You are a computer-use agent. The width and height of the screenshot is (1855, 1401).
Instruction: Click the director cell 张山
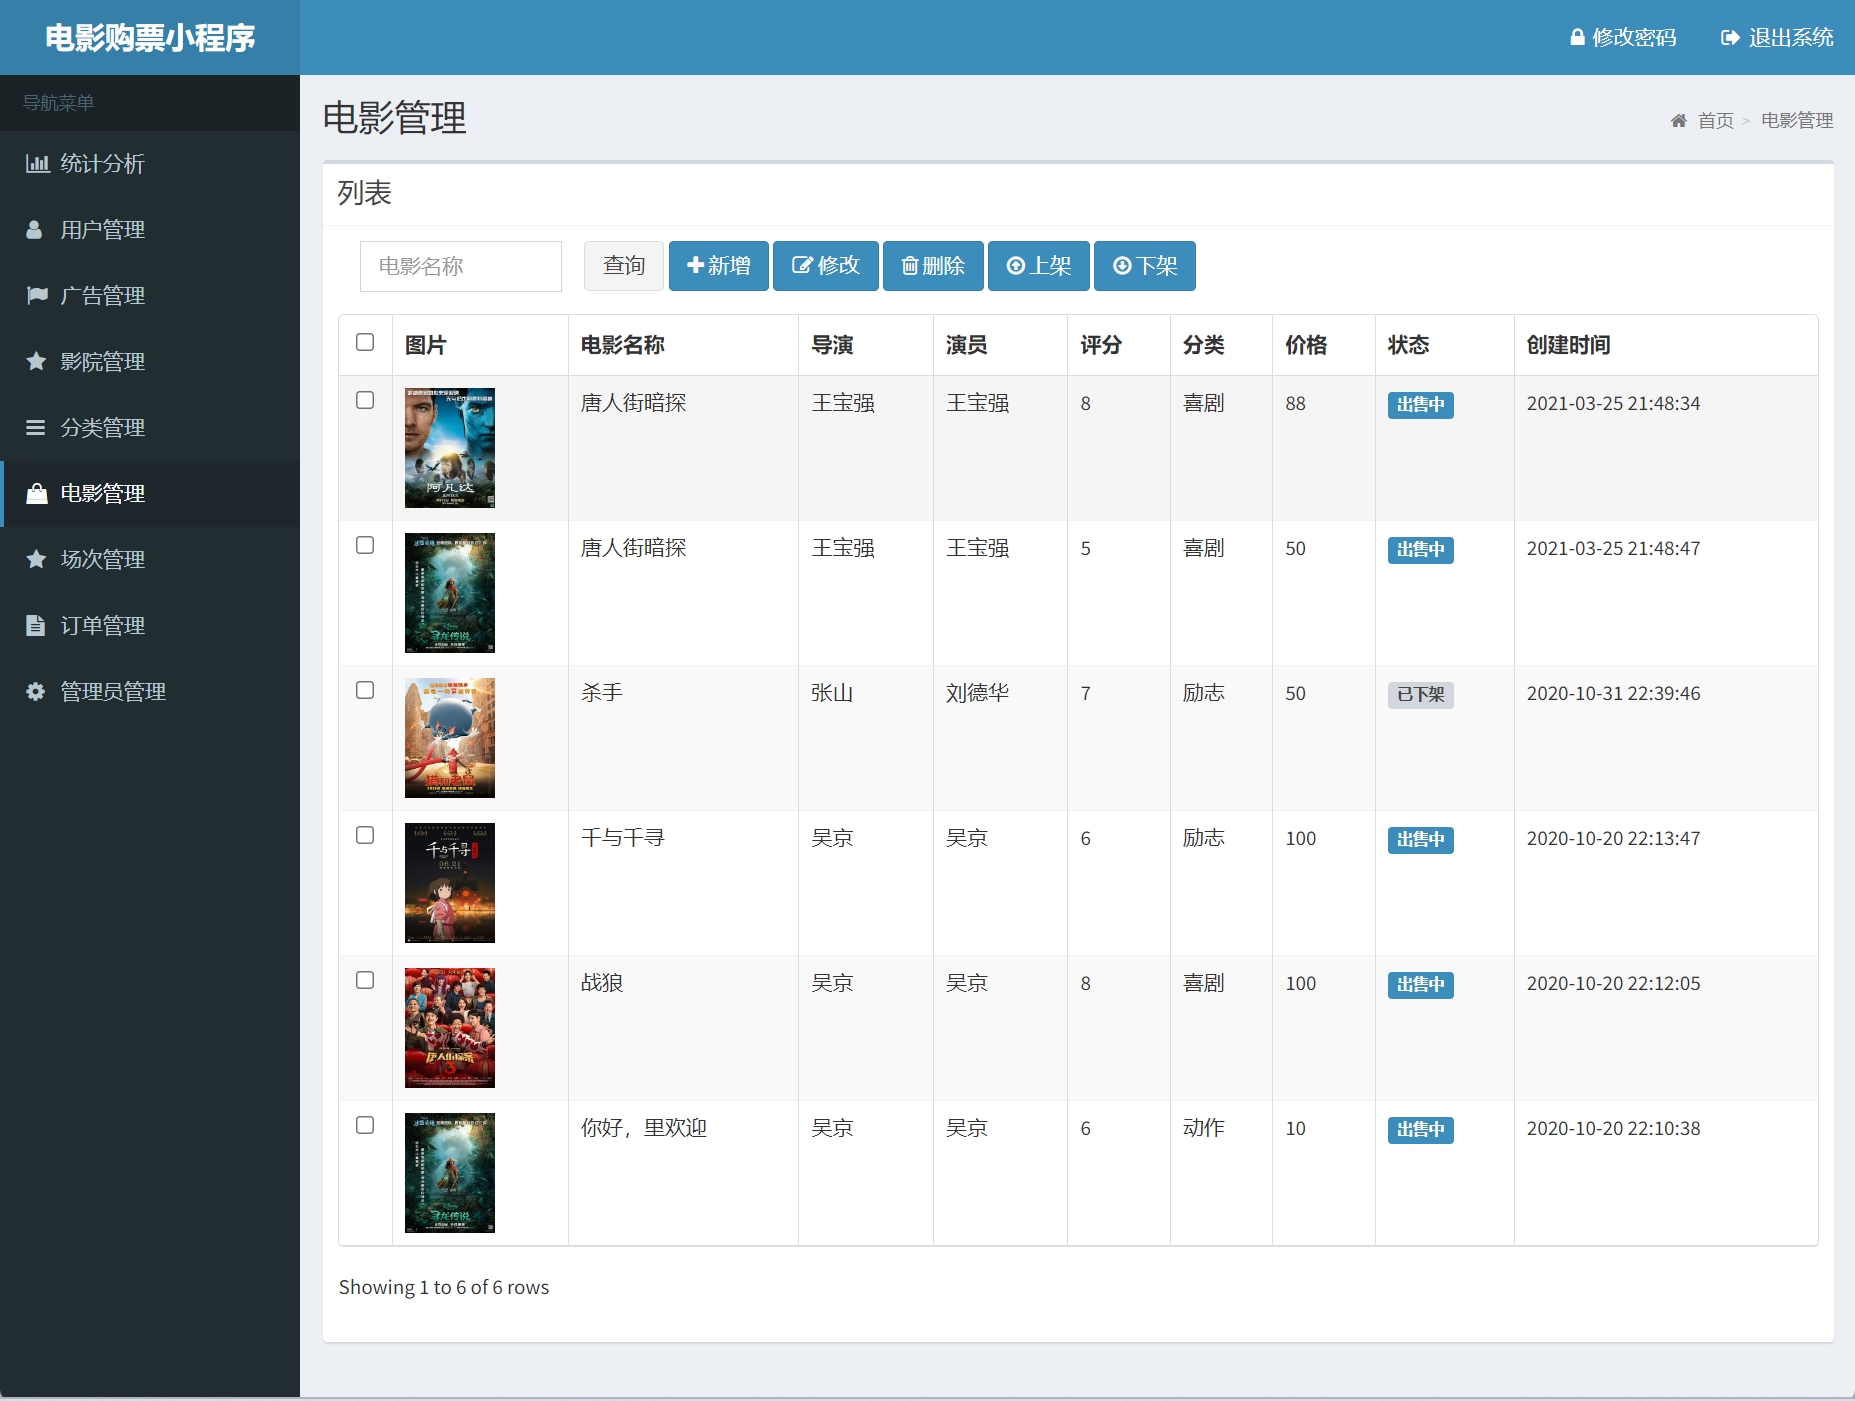click(x=832, y=693)
